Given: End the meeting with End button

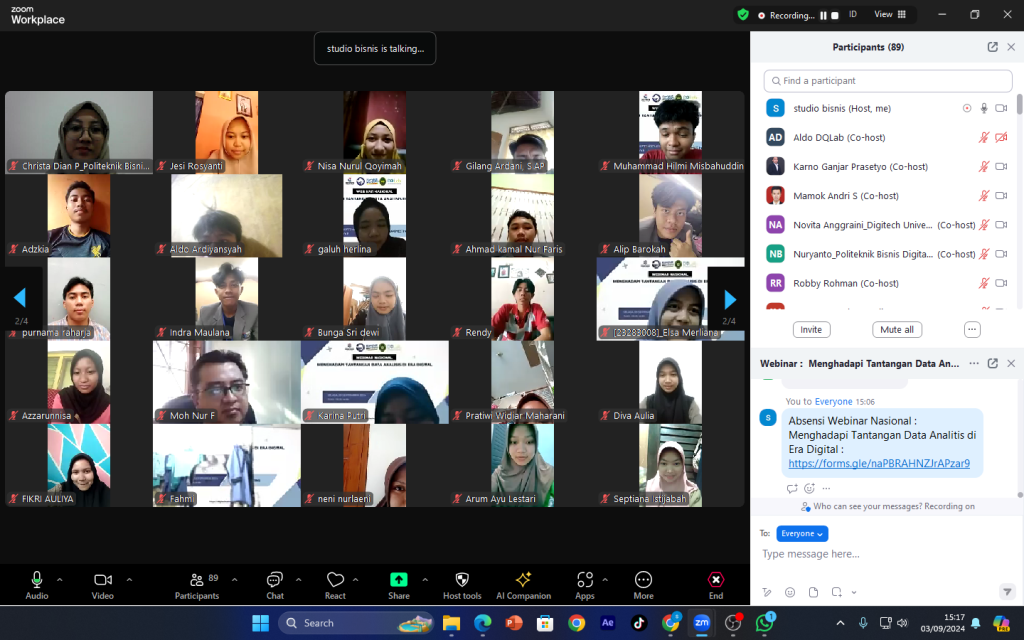Looking at the screenshot, I should (x=716, y=585).
